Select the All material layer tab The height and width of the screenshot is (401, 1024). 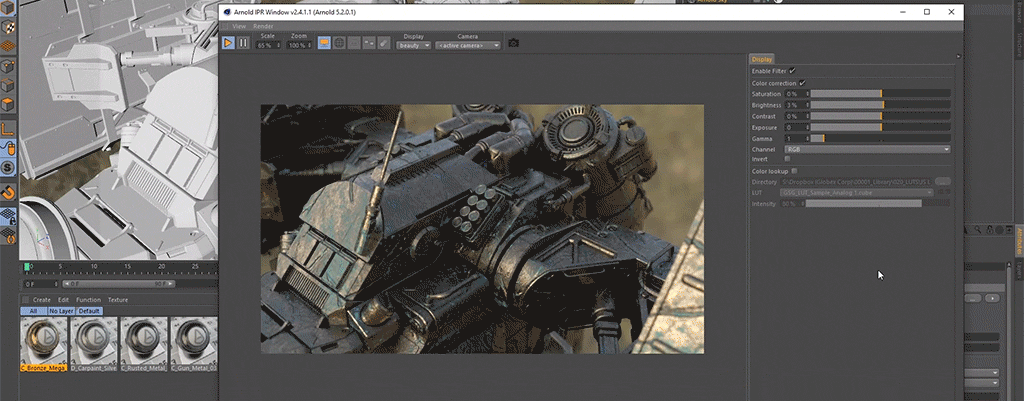[33, 311]
